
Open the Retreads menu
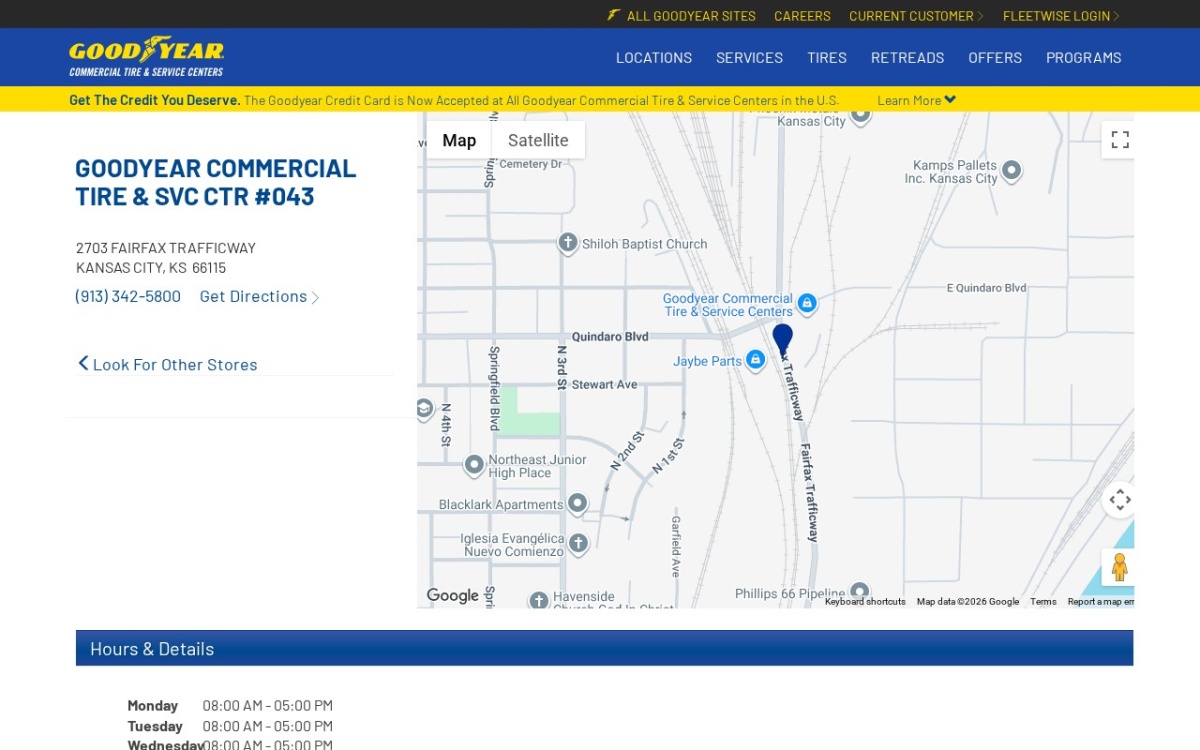click(907, 57)
